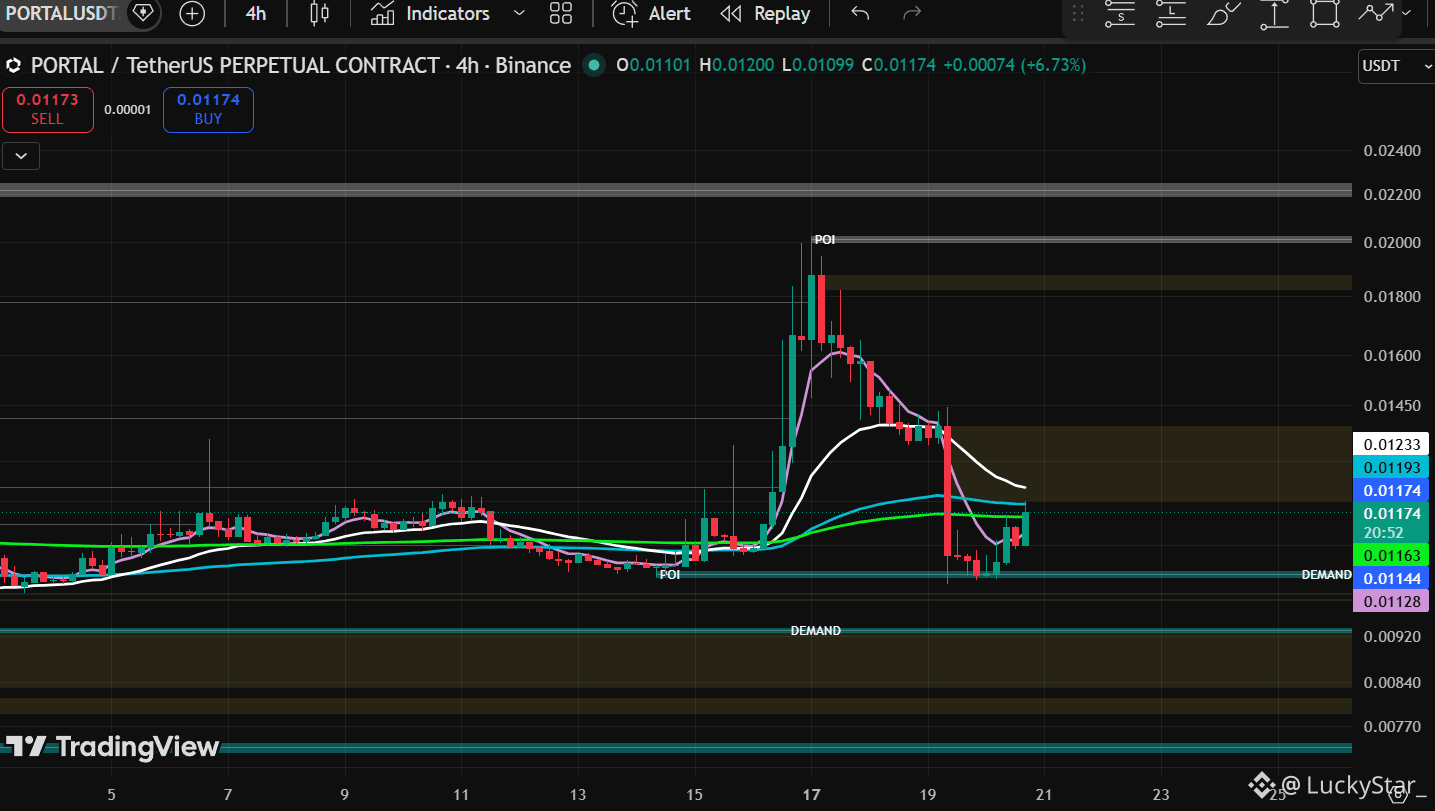Toggle the green market status dot
The width and height of the screenshot is (1435, 811).
click(x=595, y=66)
